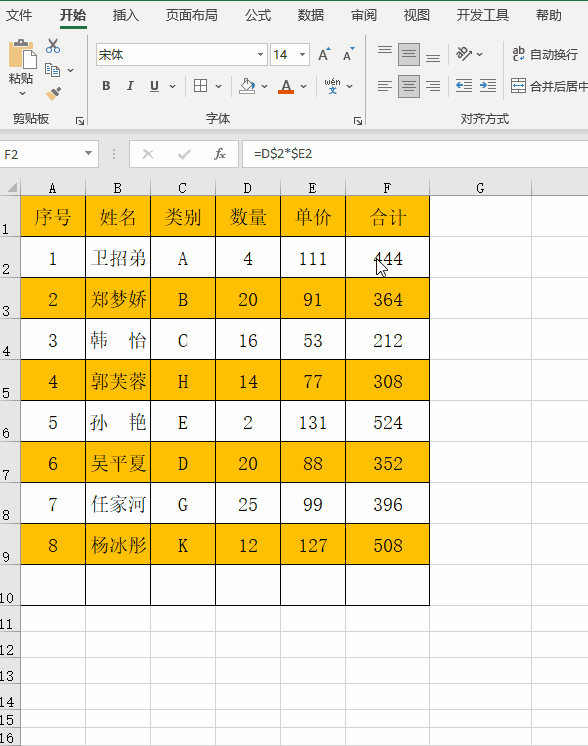Toggle 自动换行 wrap text
This screenshot has width=588, height=746.
coord(545,54)
